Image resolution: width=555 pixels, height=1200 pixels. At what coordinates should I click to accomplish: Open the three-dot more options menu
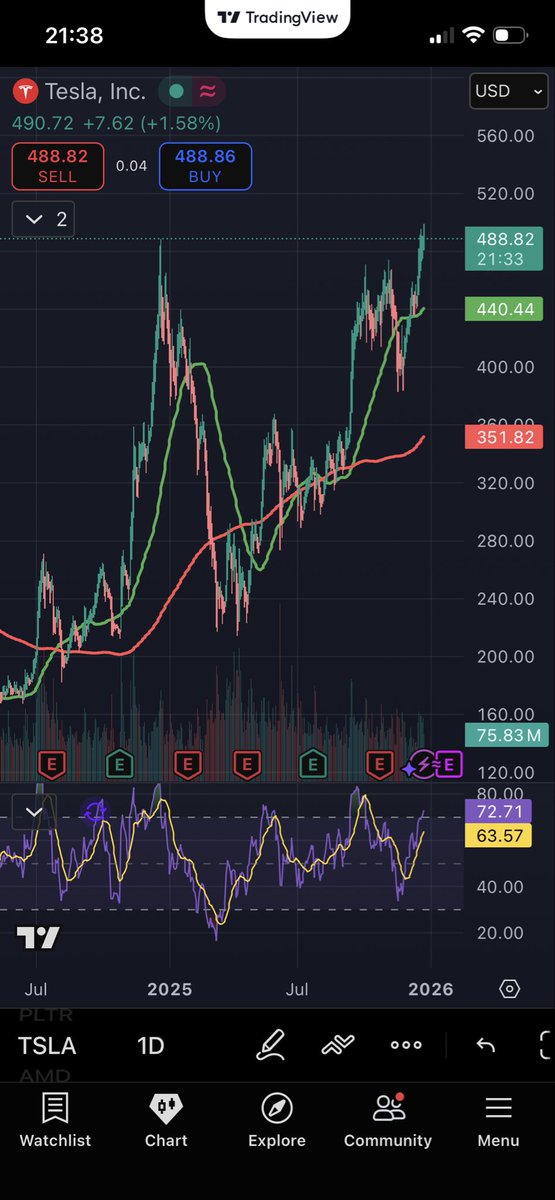coord(406,1046)
